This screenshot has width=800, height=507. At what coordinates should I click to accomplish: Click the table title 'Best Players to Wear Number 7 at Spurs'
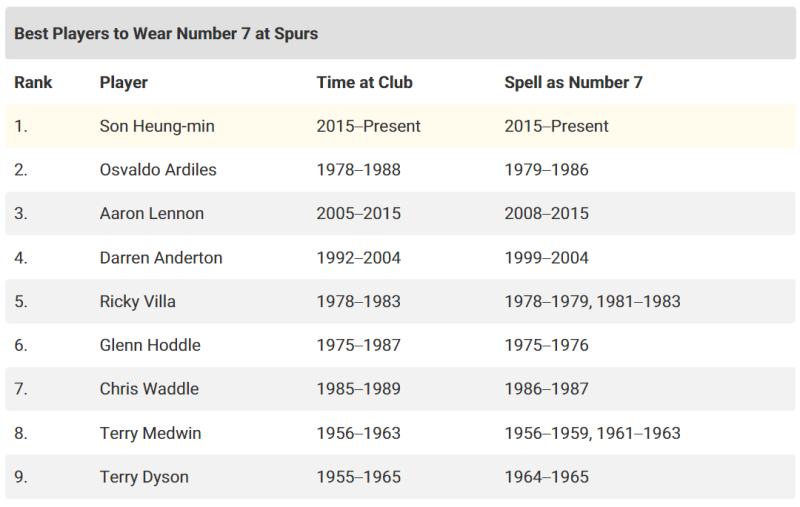(166, 33)
